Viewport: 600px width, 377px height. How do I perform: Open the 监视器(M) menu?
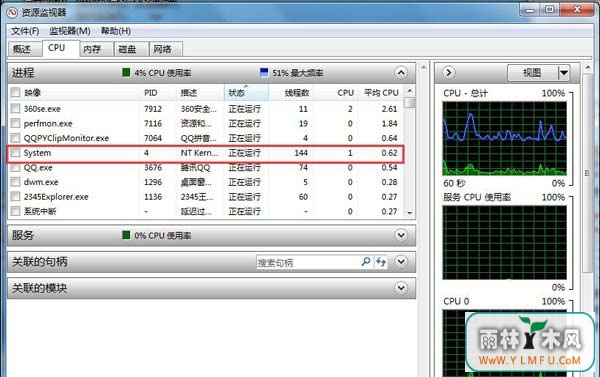coord(70,31)
